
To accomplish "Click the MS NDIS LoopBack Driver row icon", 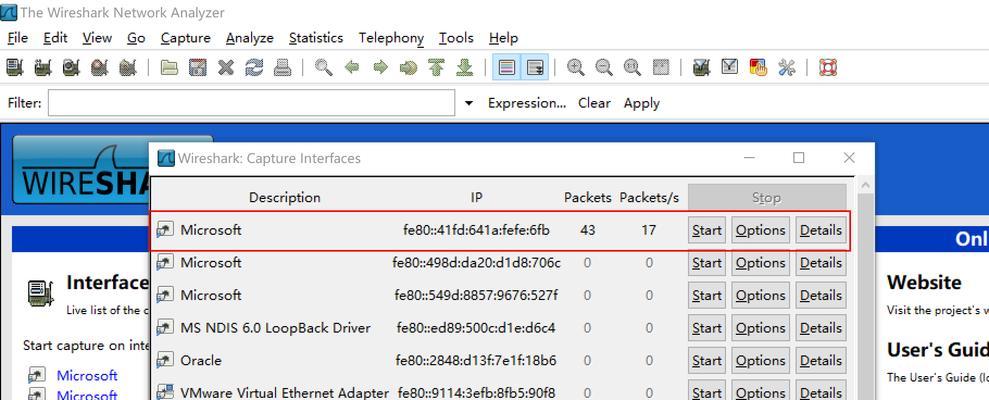I will [165, 327].
